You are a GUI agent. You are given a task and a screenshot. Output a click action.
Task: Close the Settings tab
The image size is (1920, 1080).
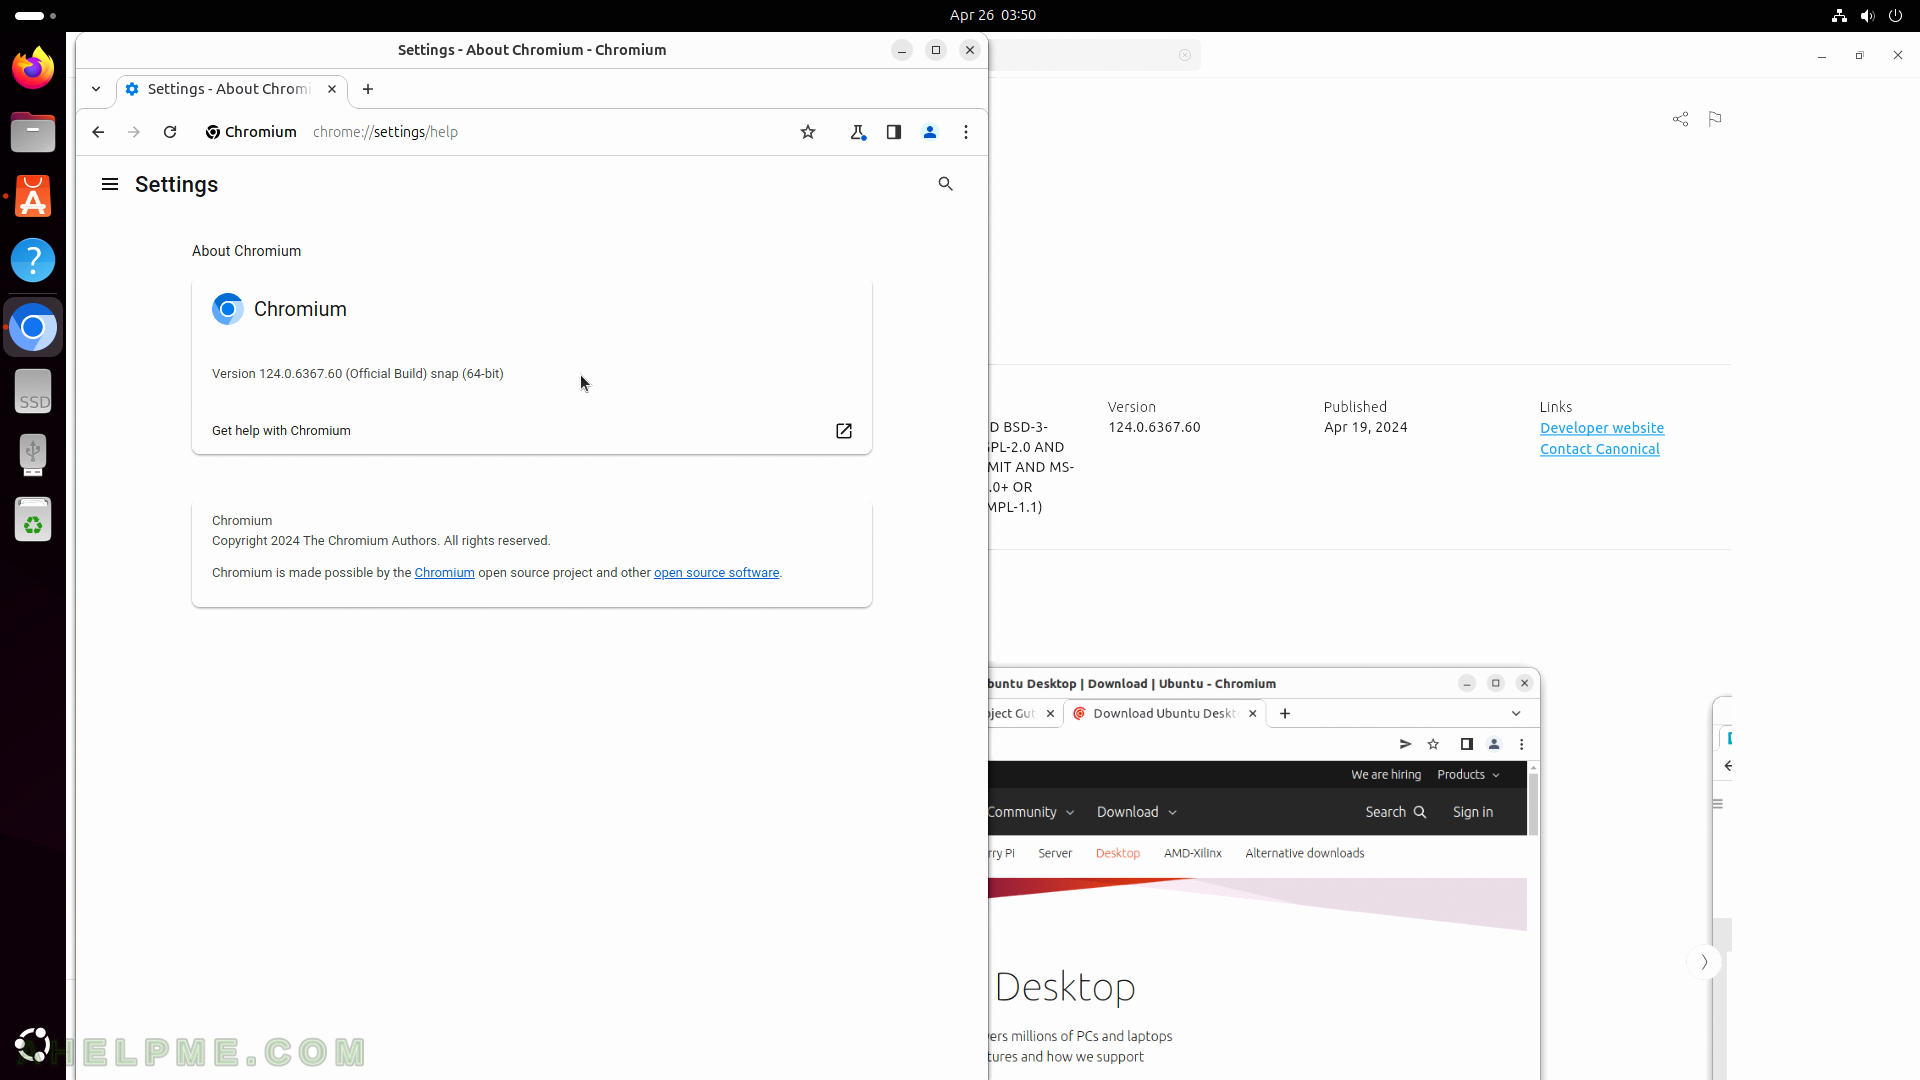click(332, 89)
